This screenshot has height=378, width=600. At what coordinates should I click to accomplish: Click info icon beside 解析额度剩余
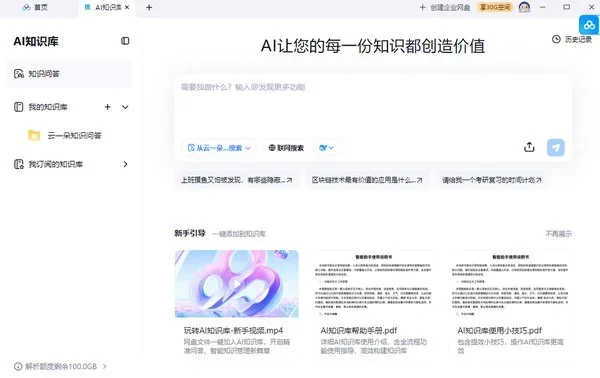pyautogui.click(x=18, y=366)
